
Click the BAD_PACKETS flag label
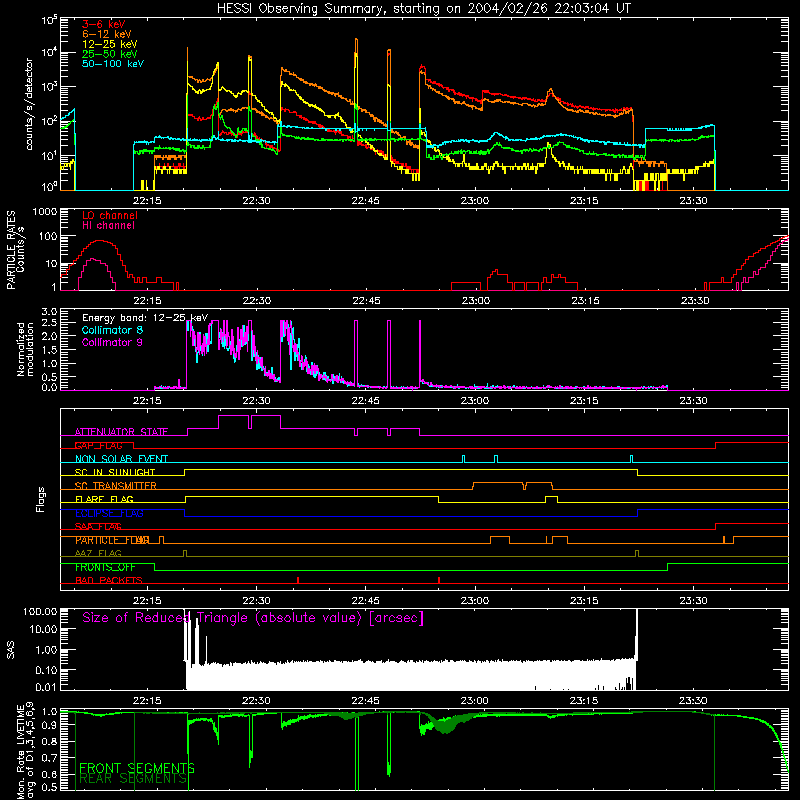pyautogui.click(x=109, y=580)
